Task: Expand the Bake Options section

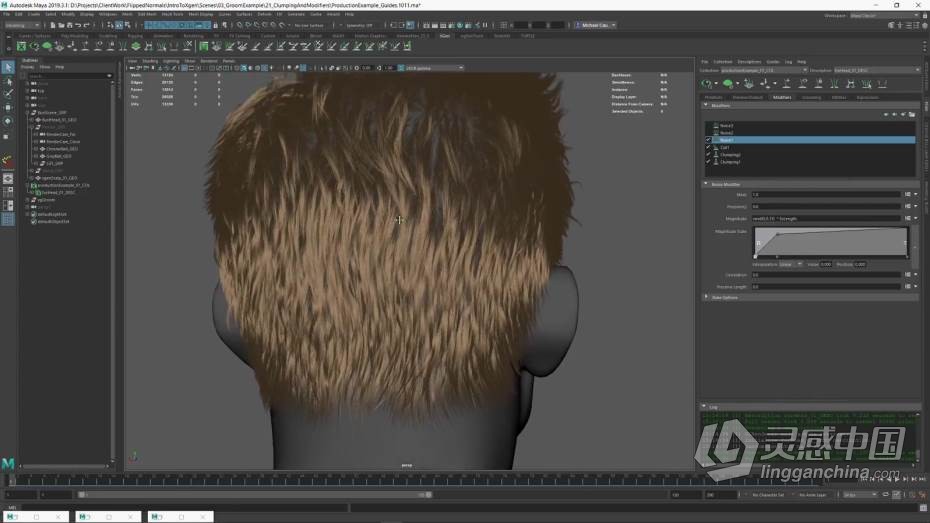Action: pyautogui.click(x=706, y=297)
